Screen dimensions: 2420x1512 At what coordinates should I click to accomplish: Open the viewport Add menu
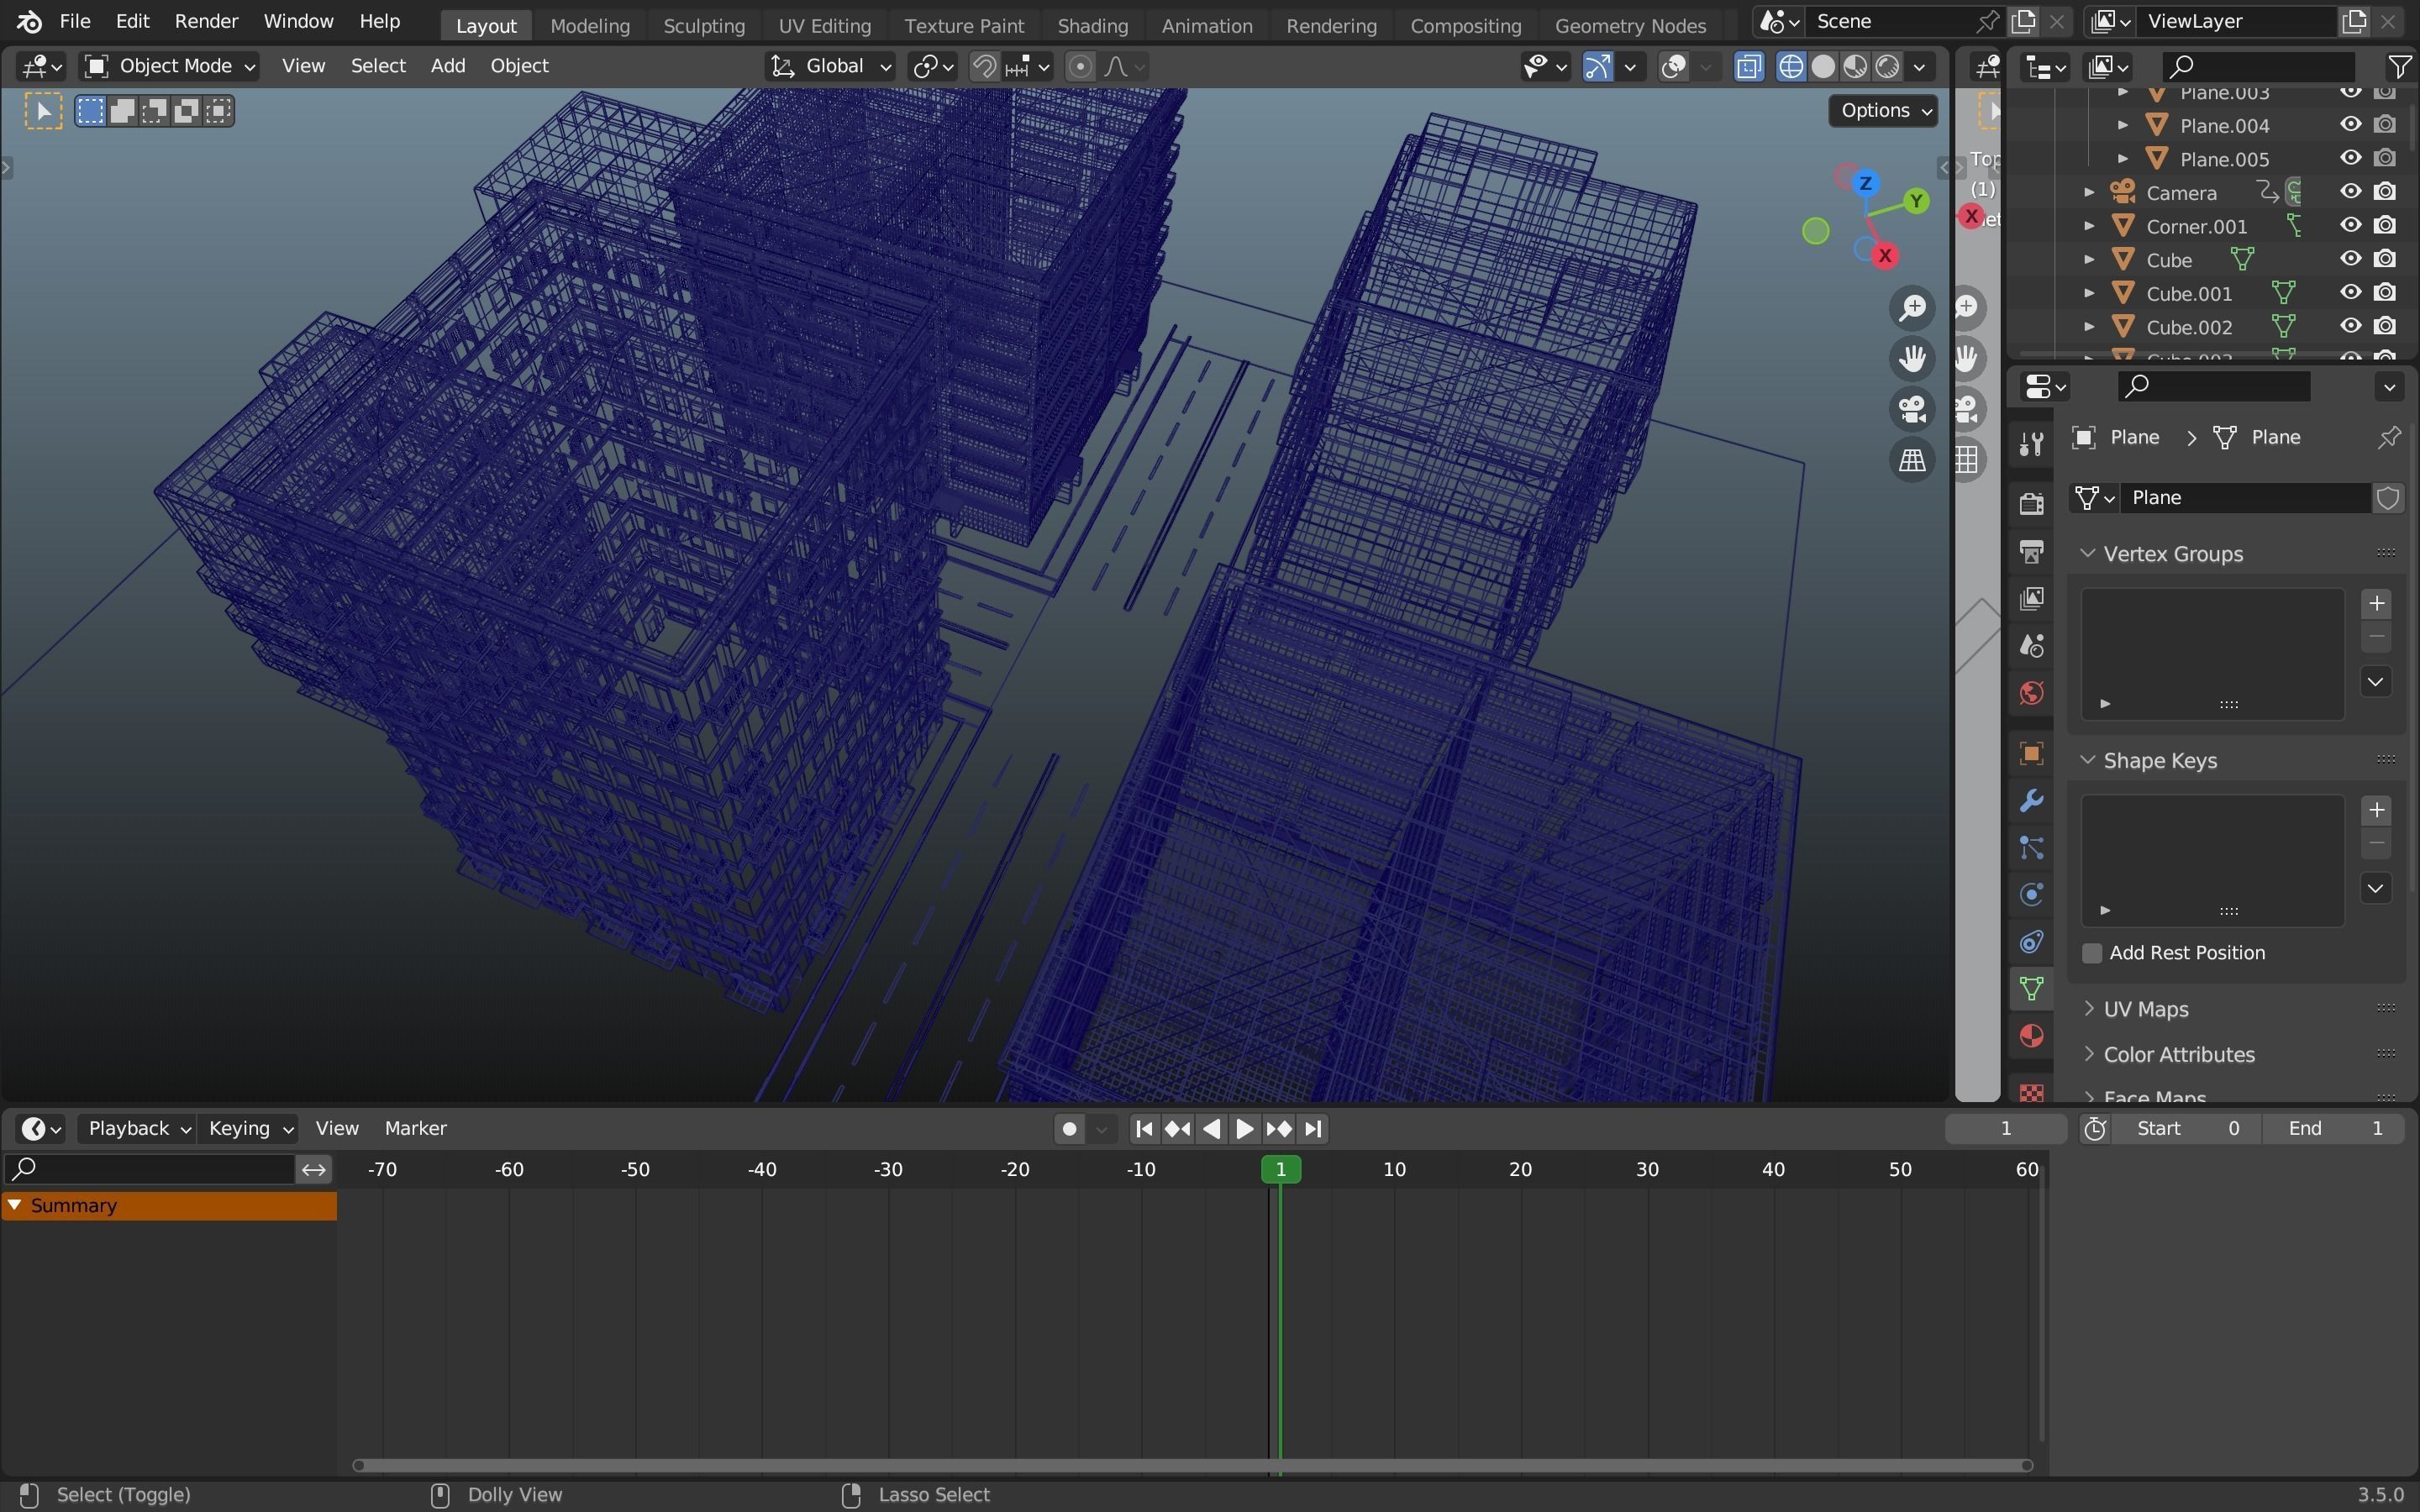click(447, 66)
